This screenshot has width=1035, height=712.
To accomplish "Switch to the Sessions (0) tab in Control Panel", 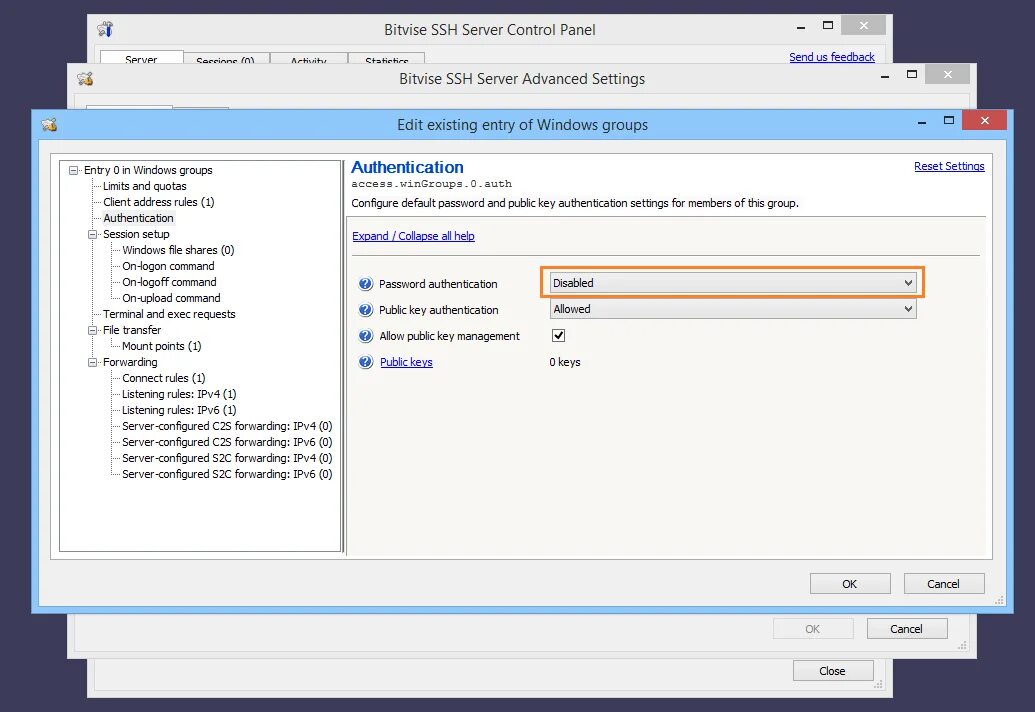I will pyautogui.click(x=226, y=59).
